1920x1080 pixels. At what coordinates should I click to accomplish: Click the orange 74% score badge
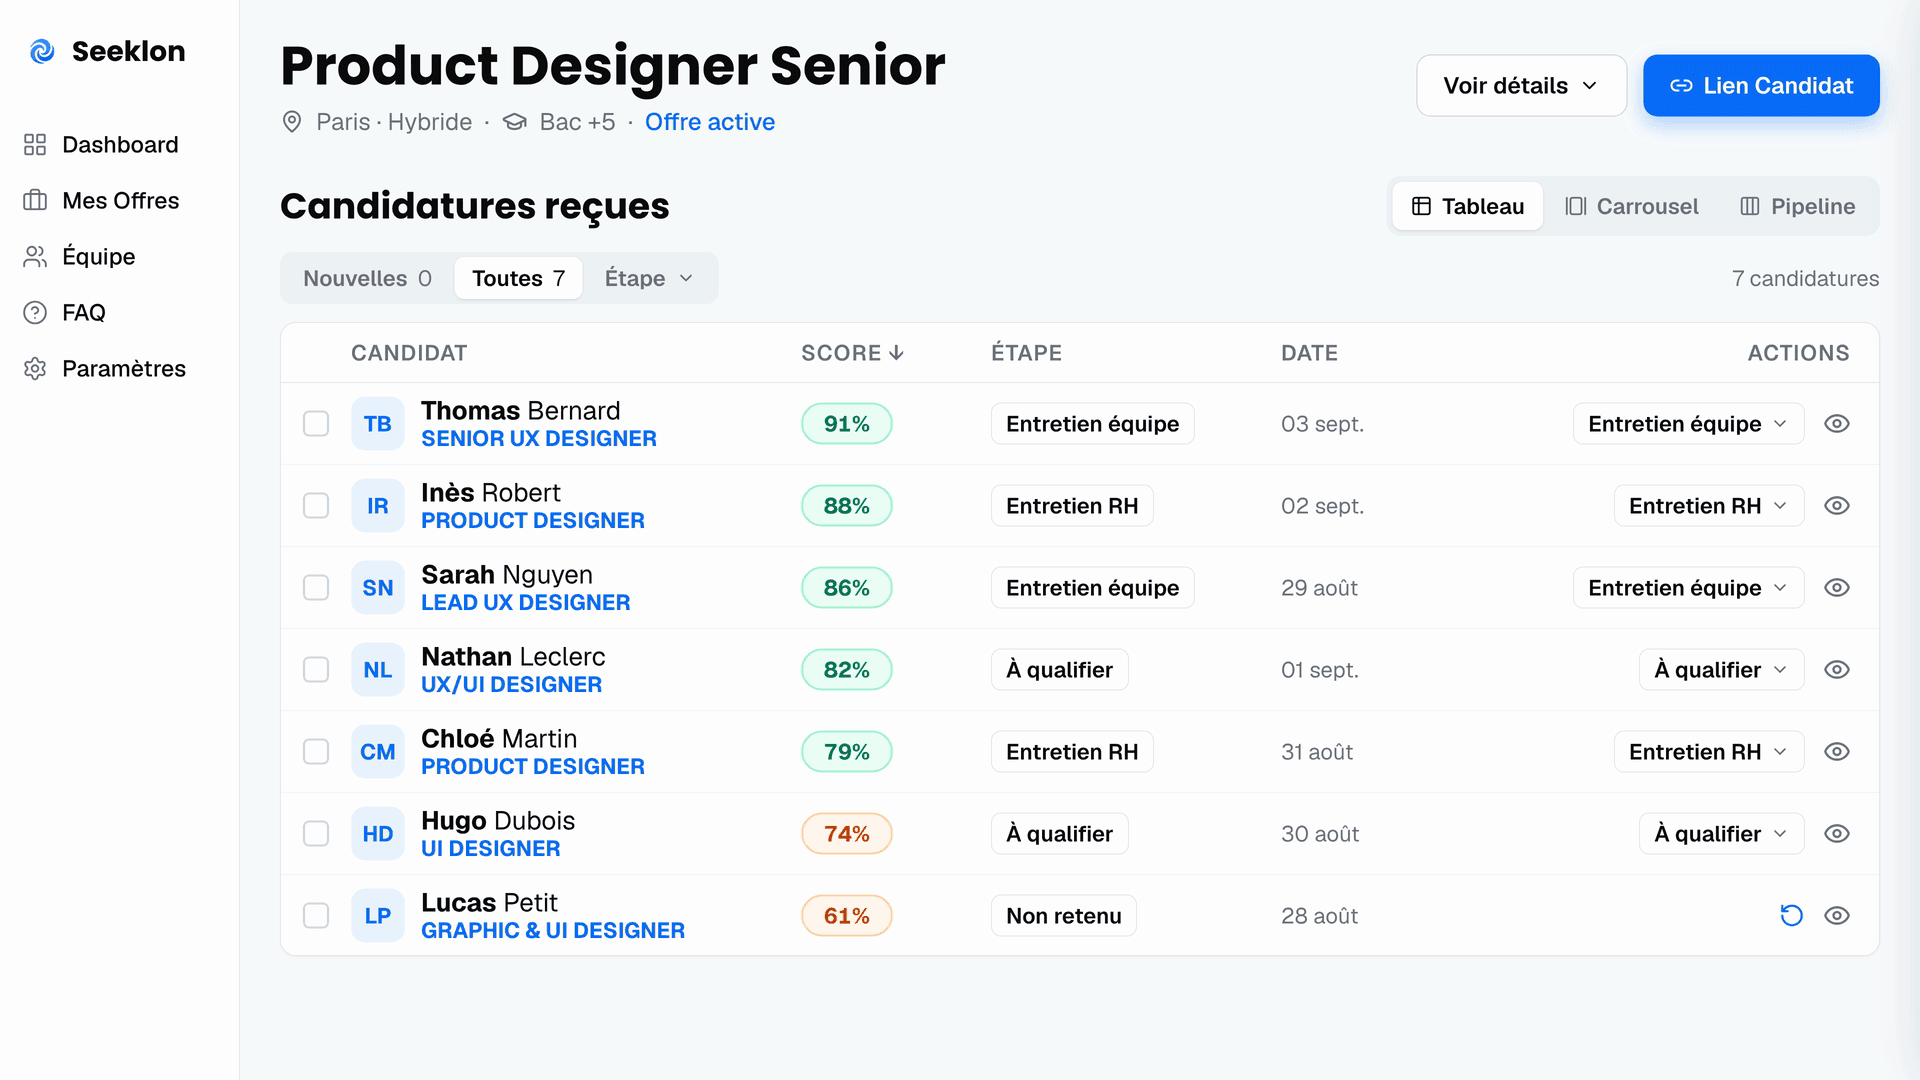846,834
